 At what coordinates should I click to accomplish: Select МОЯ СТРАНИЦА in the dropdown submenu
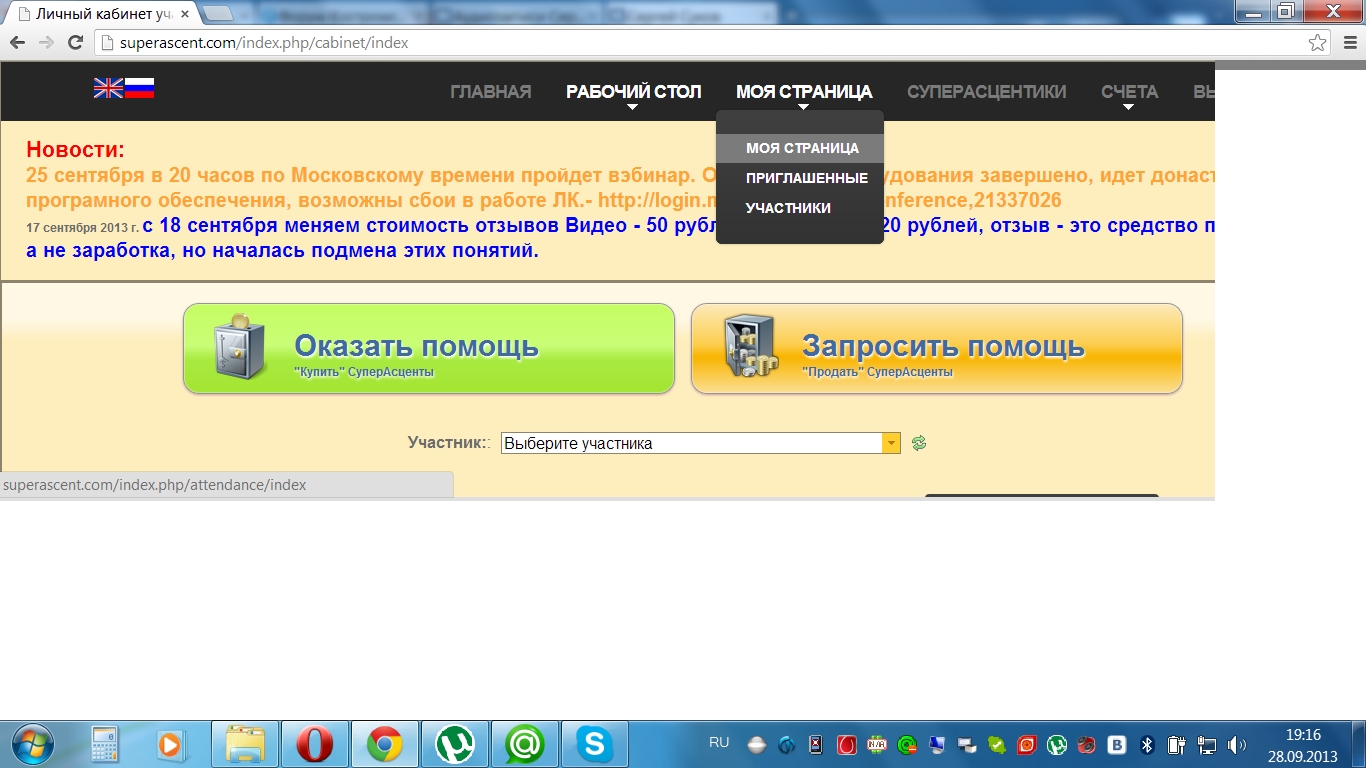tap(800, 148)
